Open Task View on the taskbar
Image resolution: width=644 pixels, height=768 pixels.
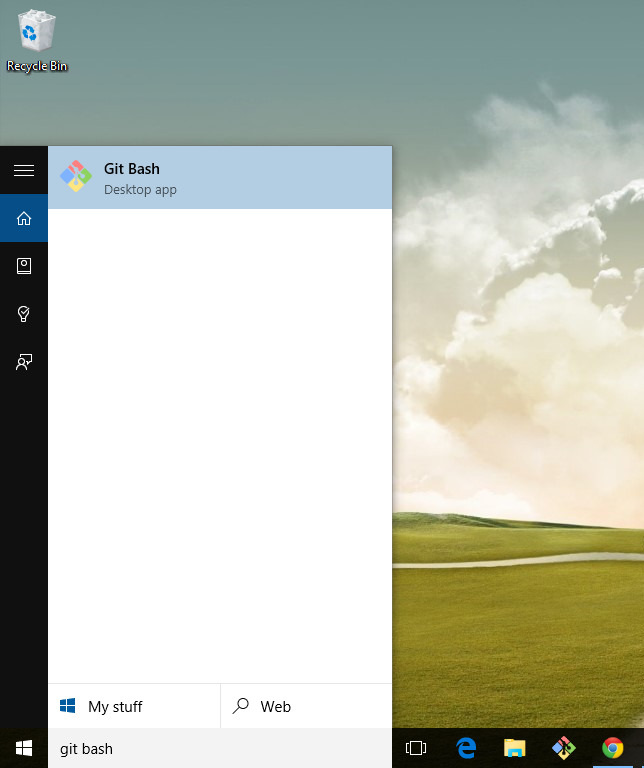(x=416, y=748)
